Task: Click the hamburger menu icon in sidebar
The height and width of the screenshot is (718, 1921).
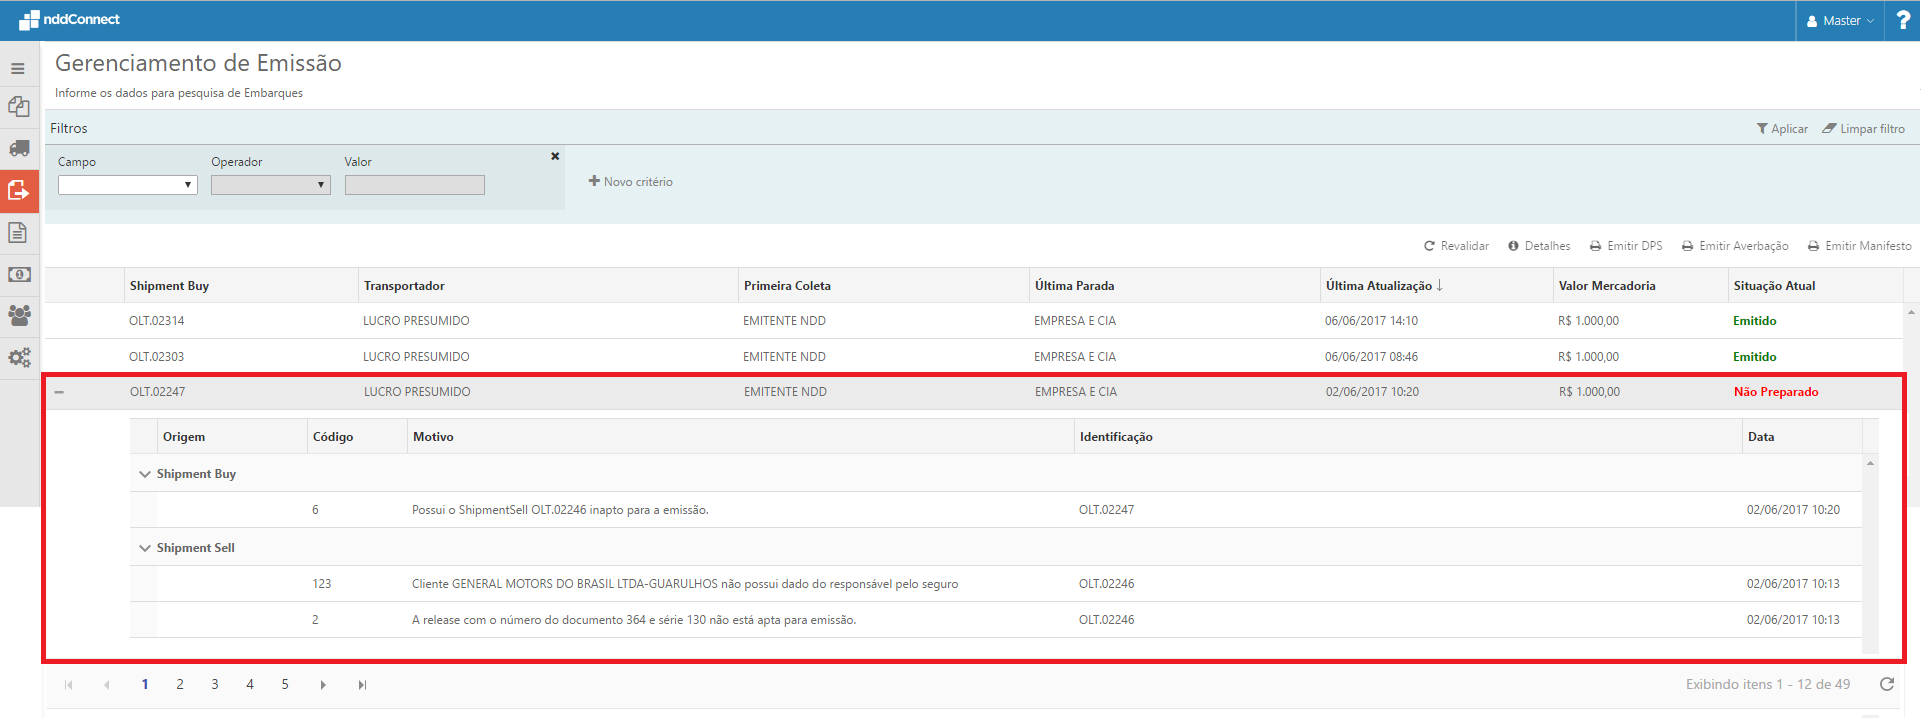Action: [x=18, y=69]
